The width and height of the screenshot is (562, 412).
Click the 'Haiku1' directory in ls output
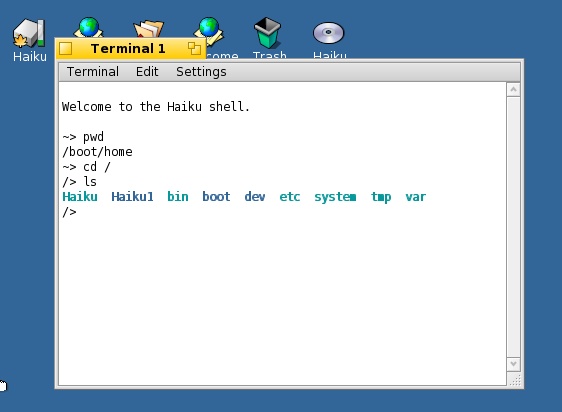click(x=132, y=196)
